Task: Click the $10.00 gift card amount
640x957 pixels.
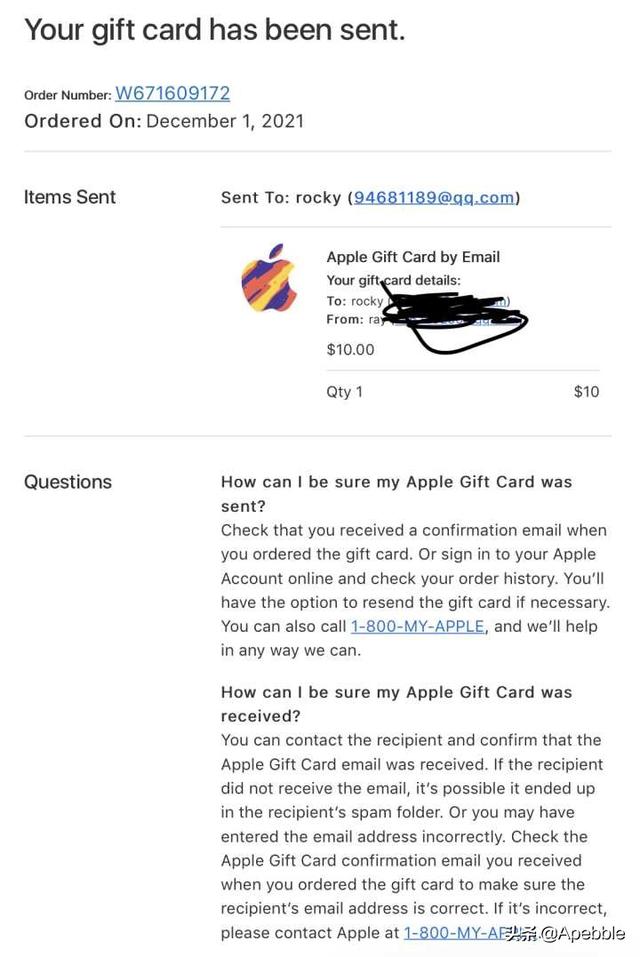Action: (x=350, y=350)
